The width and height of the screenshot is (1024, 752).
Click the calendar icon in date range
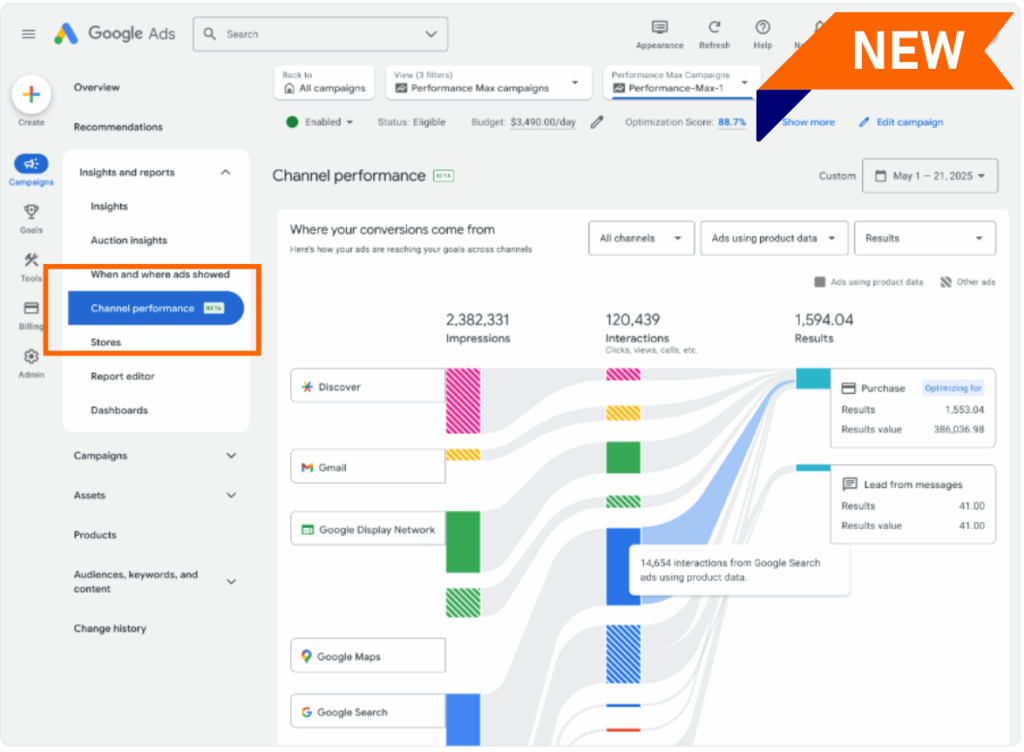point(880,176)
